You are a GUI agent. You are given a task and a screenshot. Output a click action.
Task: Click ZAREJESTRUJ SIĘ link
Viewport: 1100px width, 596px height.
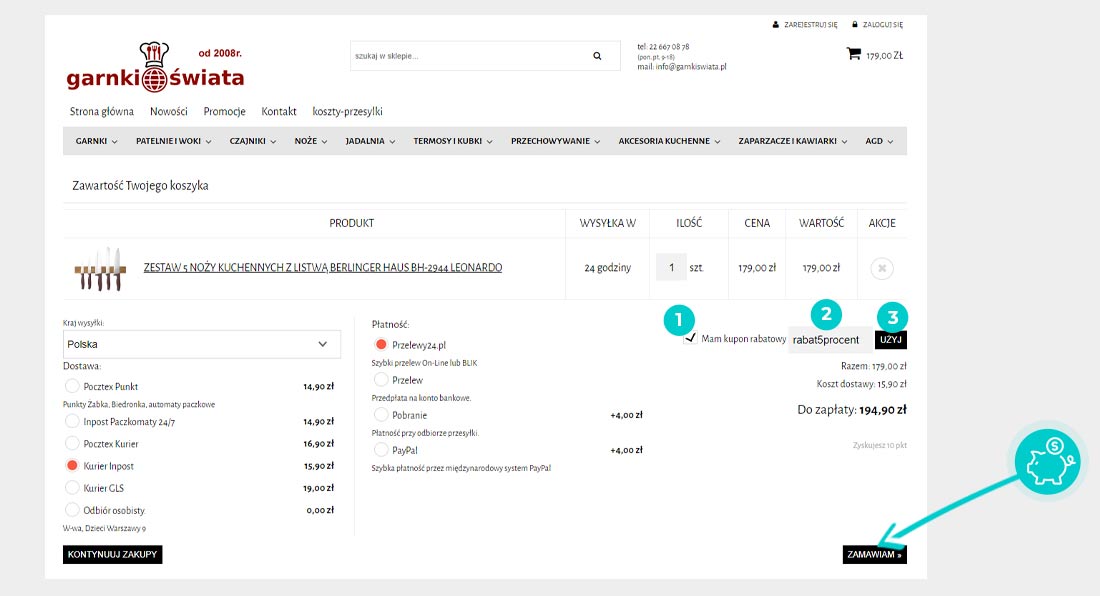tap(811, 25)
